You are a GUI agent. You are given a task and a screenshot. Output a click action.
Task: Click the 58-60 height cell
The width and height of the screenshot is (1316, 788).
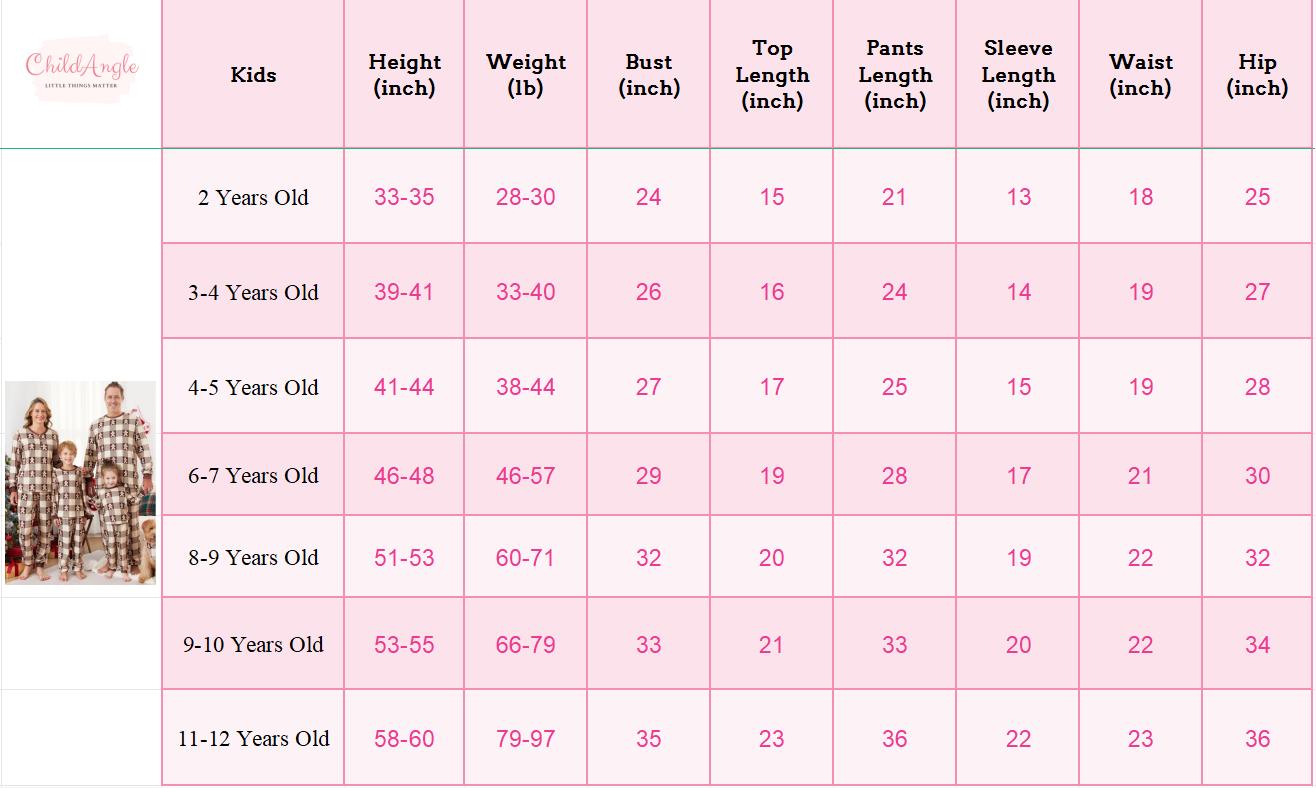pos(404,738)
